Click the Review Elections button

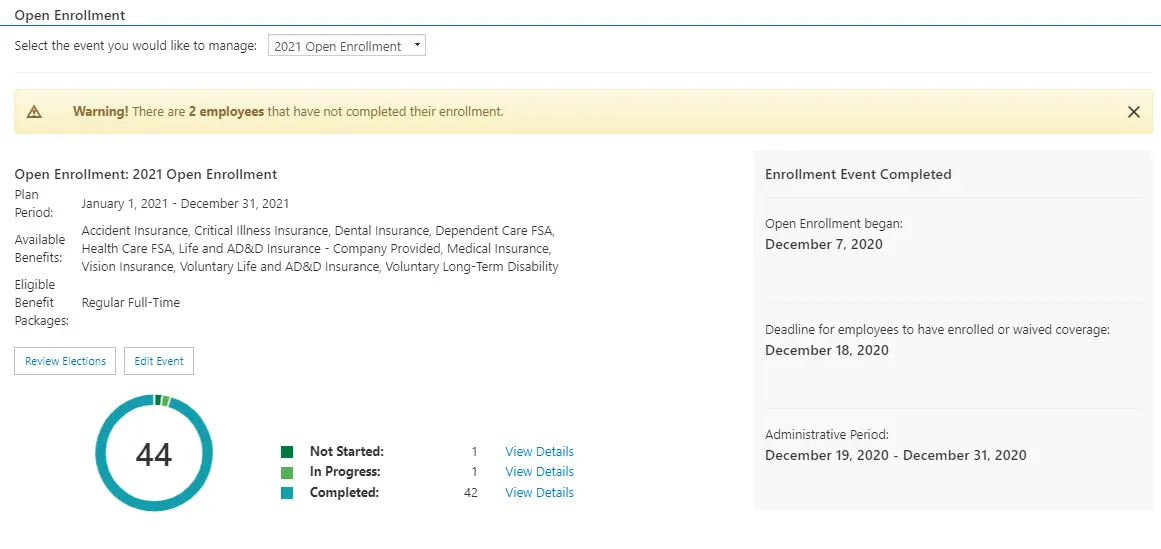65,361
